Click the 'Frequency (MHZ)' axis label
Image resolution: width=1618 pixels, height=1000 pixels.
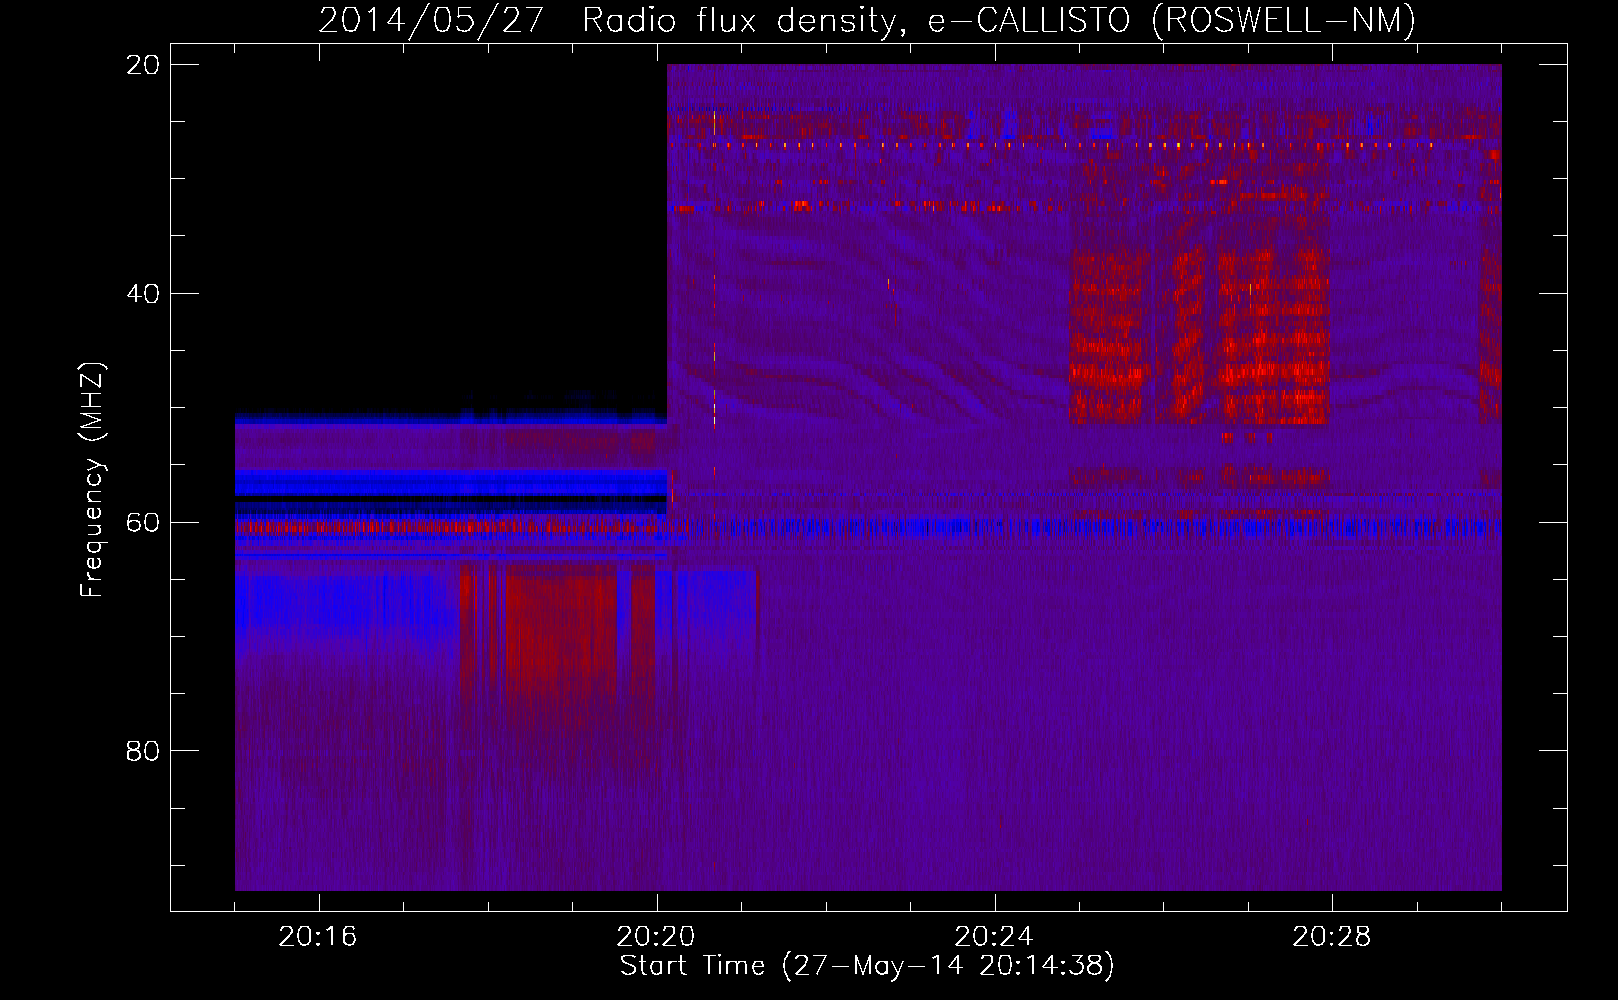92,480
